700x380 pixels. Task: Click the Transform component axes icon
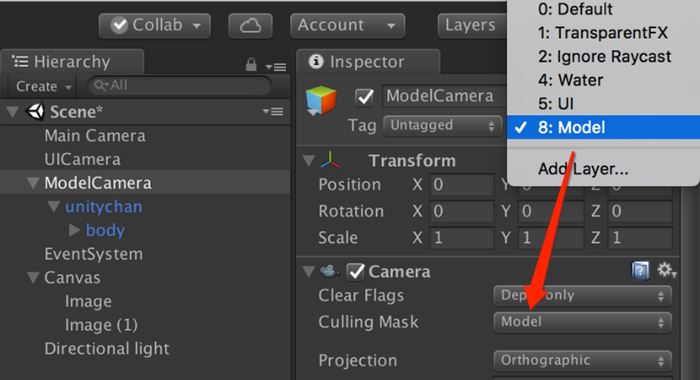point(330,160)
